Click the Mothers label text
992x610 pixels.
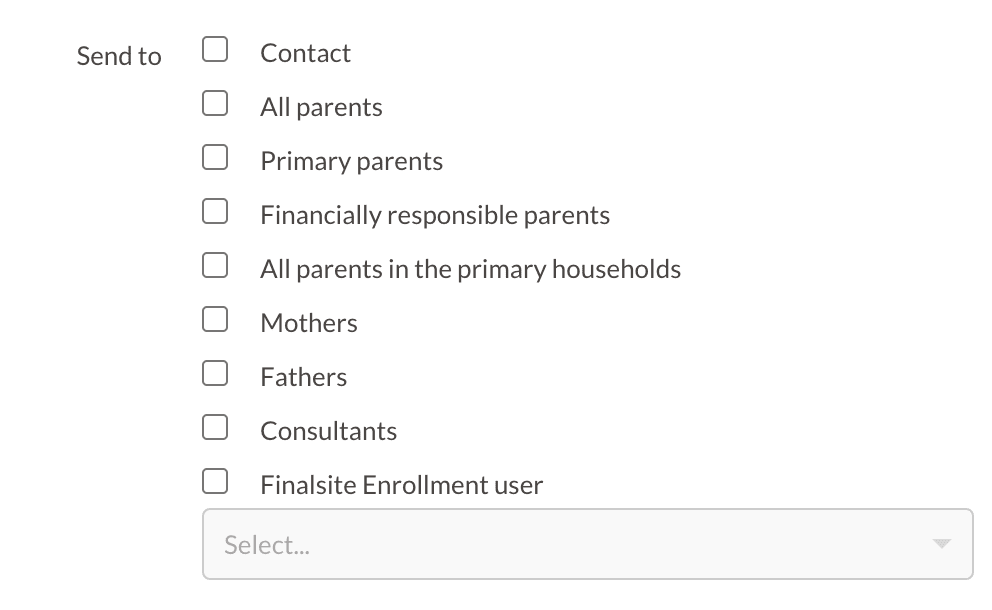click(308, 323)
